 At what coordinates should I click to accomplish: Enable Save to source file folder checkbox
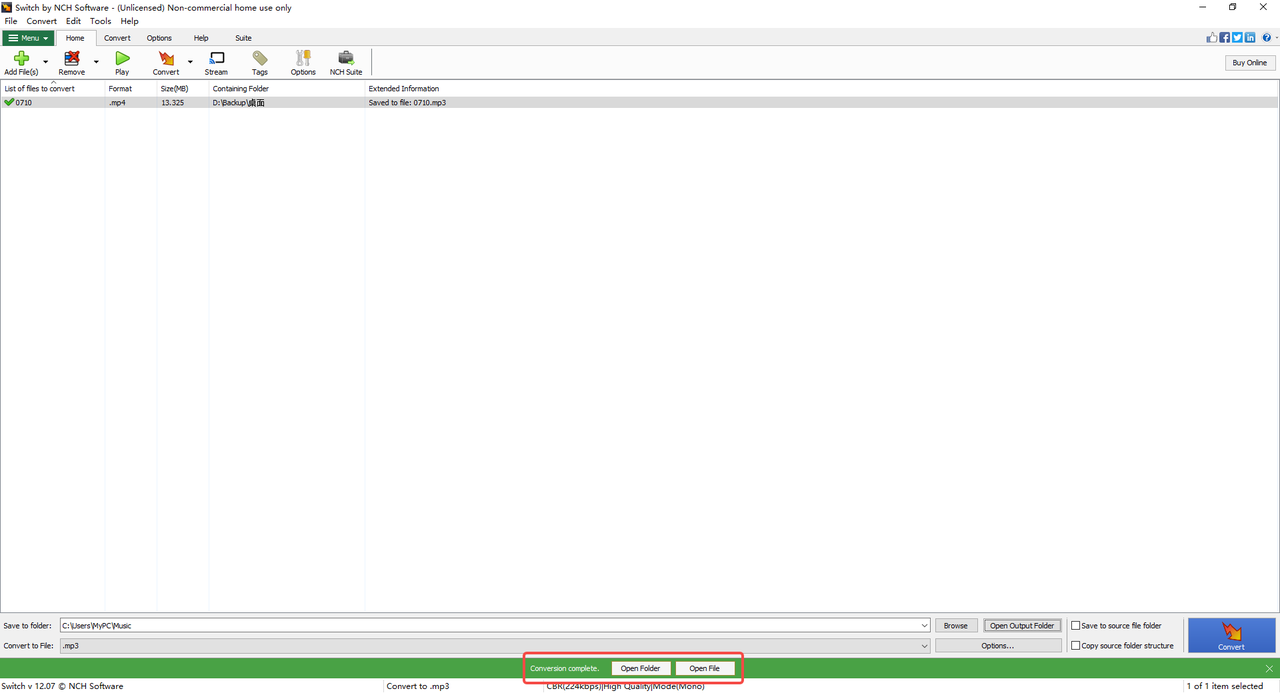tap(1076, 626)
